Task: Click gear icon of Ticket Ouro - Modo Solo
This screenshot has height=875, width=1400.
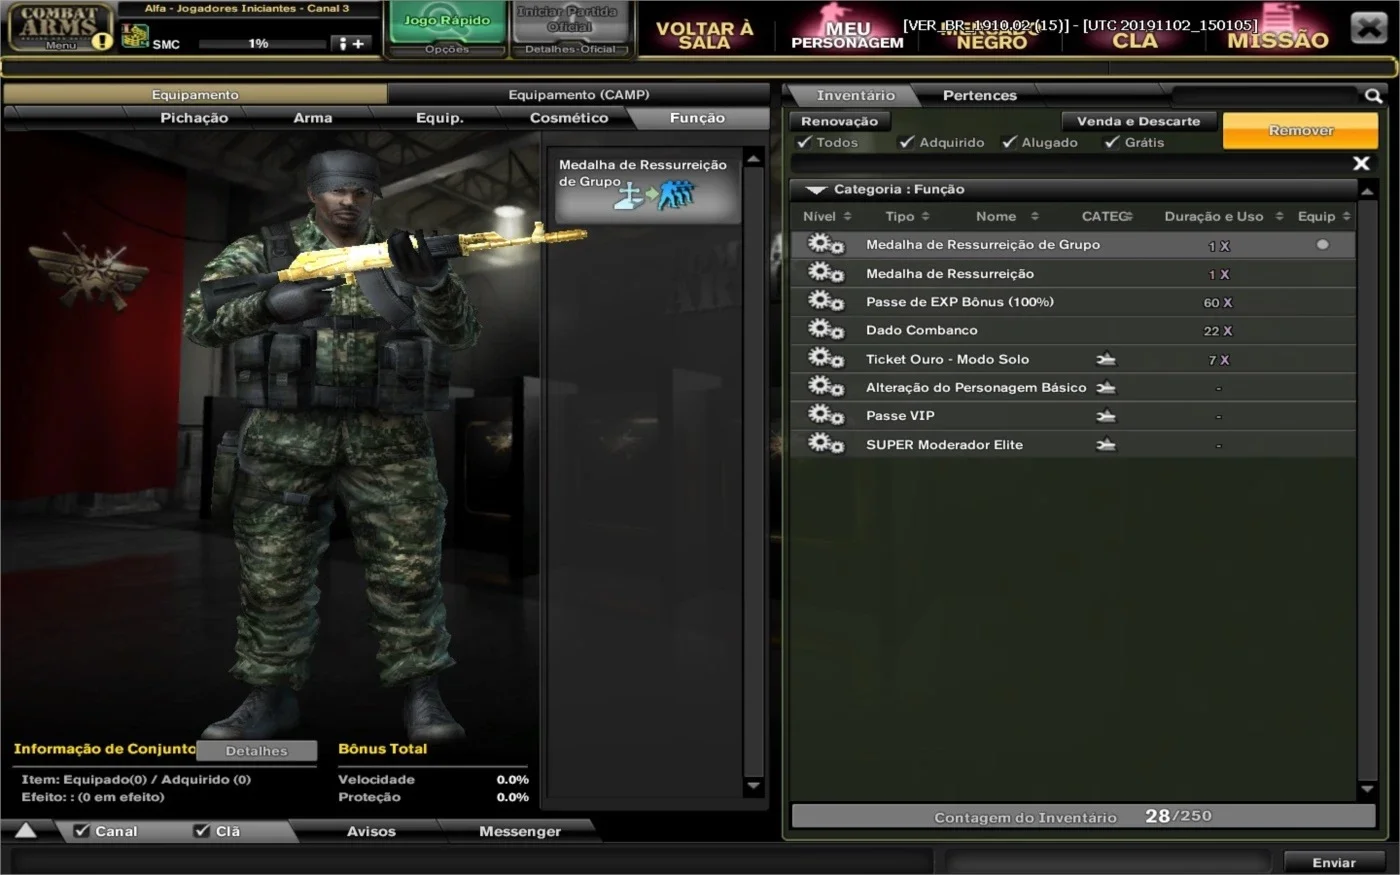Action: pos(826,358)
